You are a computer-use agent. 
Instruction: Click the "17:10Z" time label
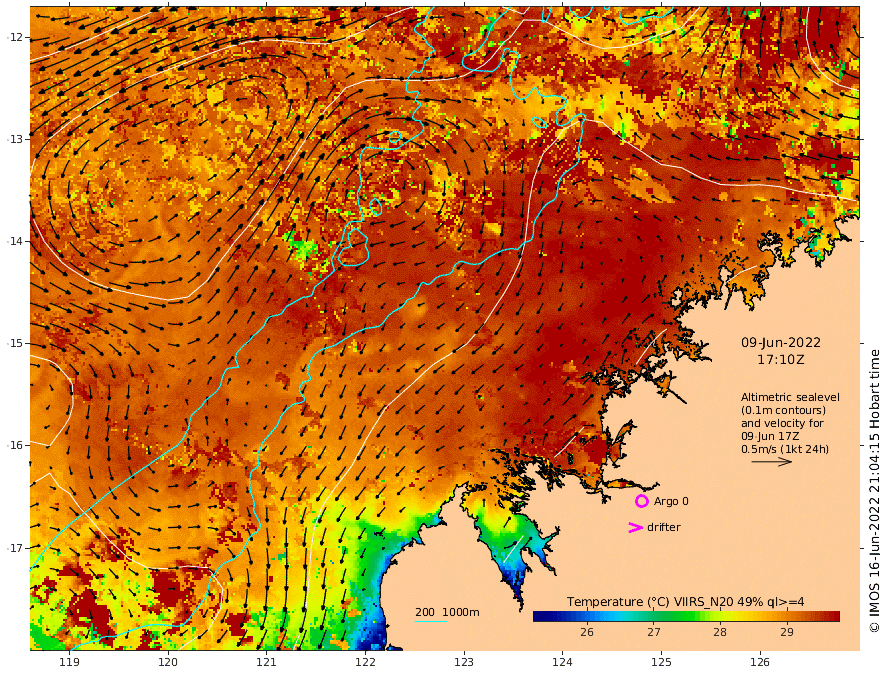pyautogui.click(x=781, y=360)
